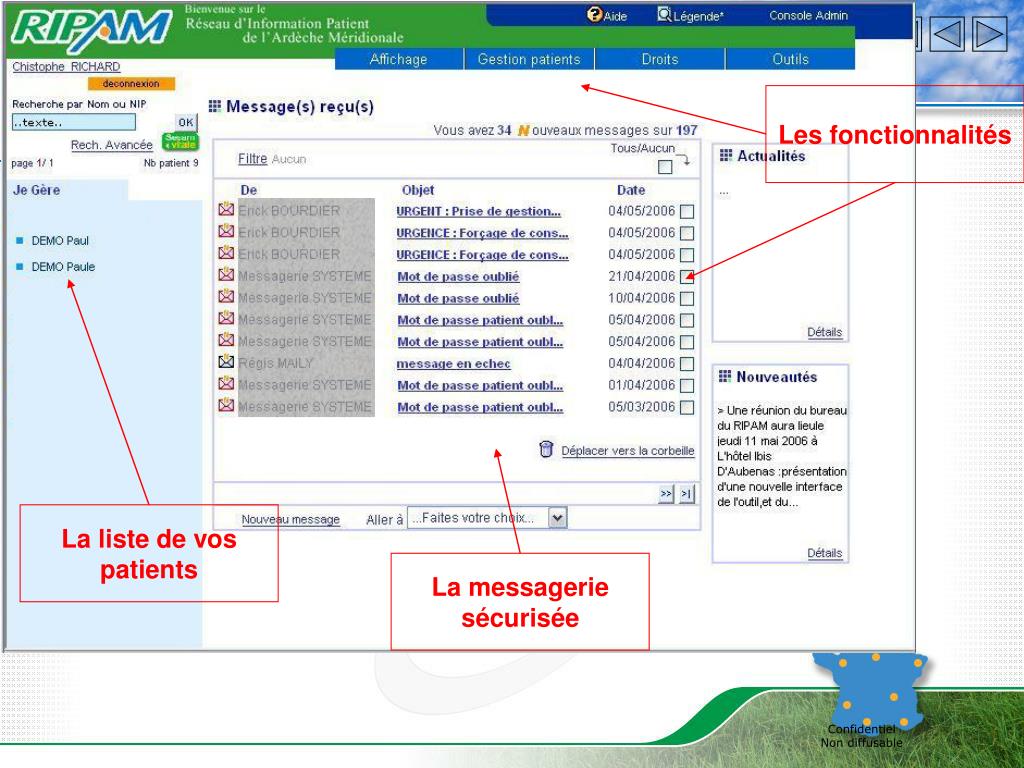Open the Outils menu
The image size is (1024, 768).
(x=790, y=59)
